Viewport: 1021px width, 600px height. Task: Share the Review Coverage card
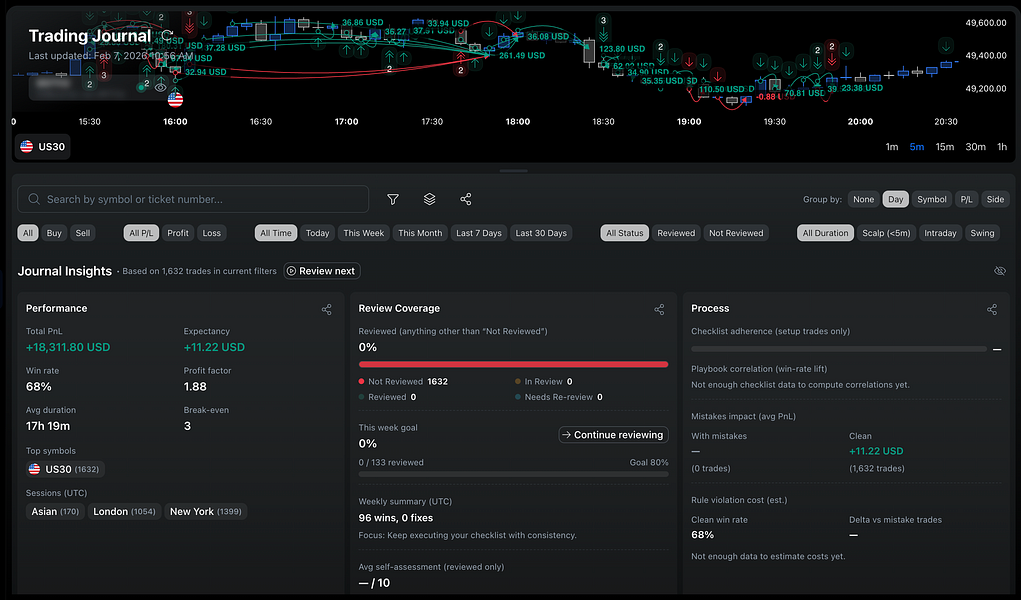(x=659, y=309)
